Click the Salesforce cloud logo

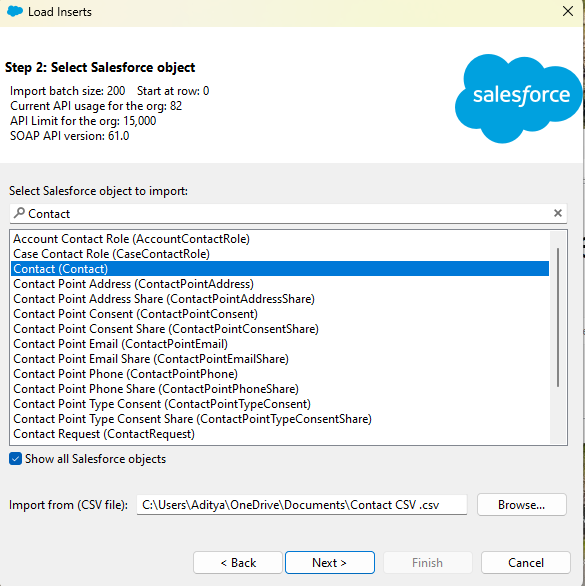(x=519, y=98)
